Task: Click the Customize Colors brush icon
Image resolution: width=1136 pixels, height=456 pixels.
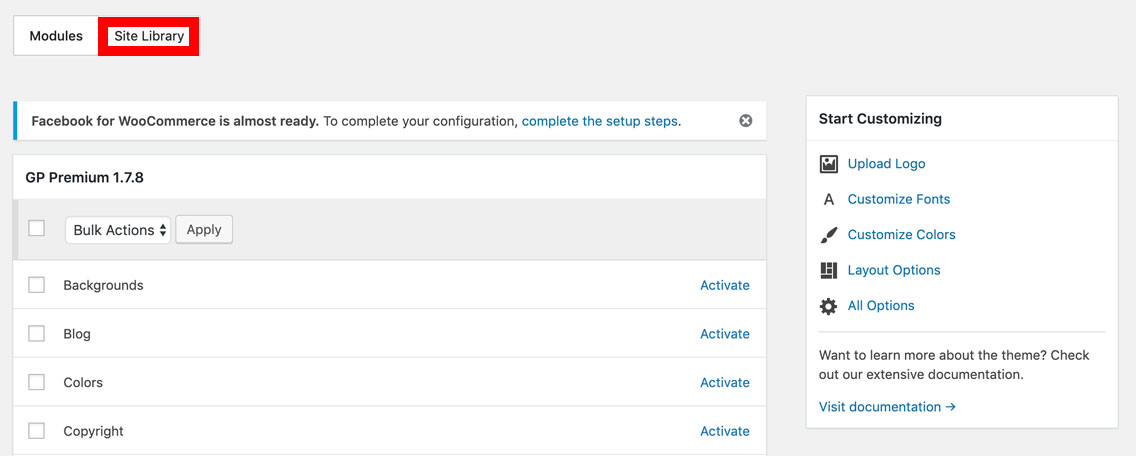Action: click(828, 235)
